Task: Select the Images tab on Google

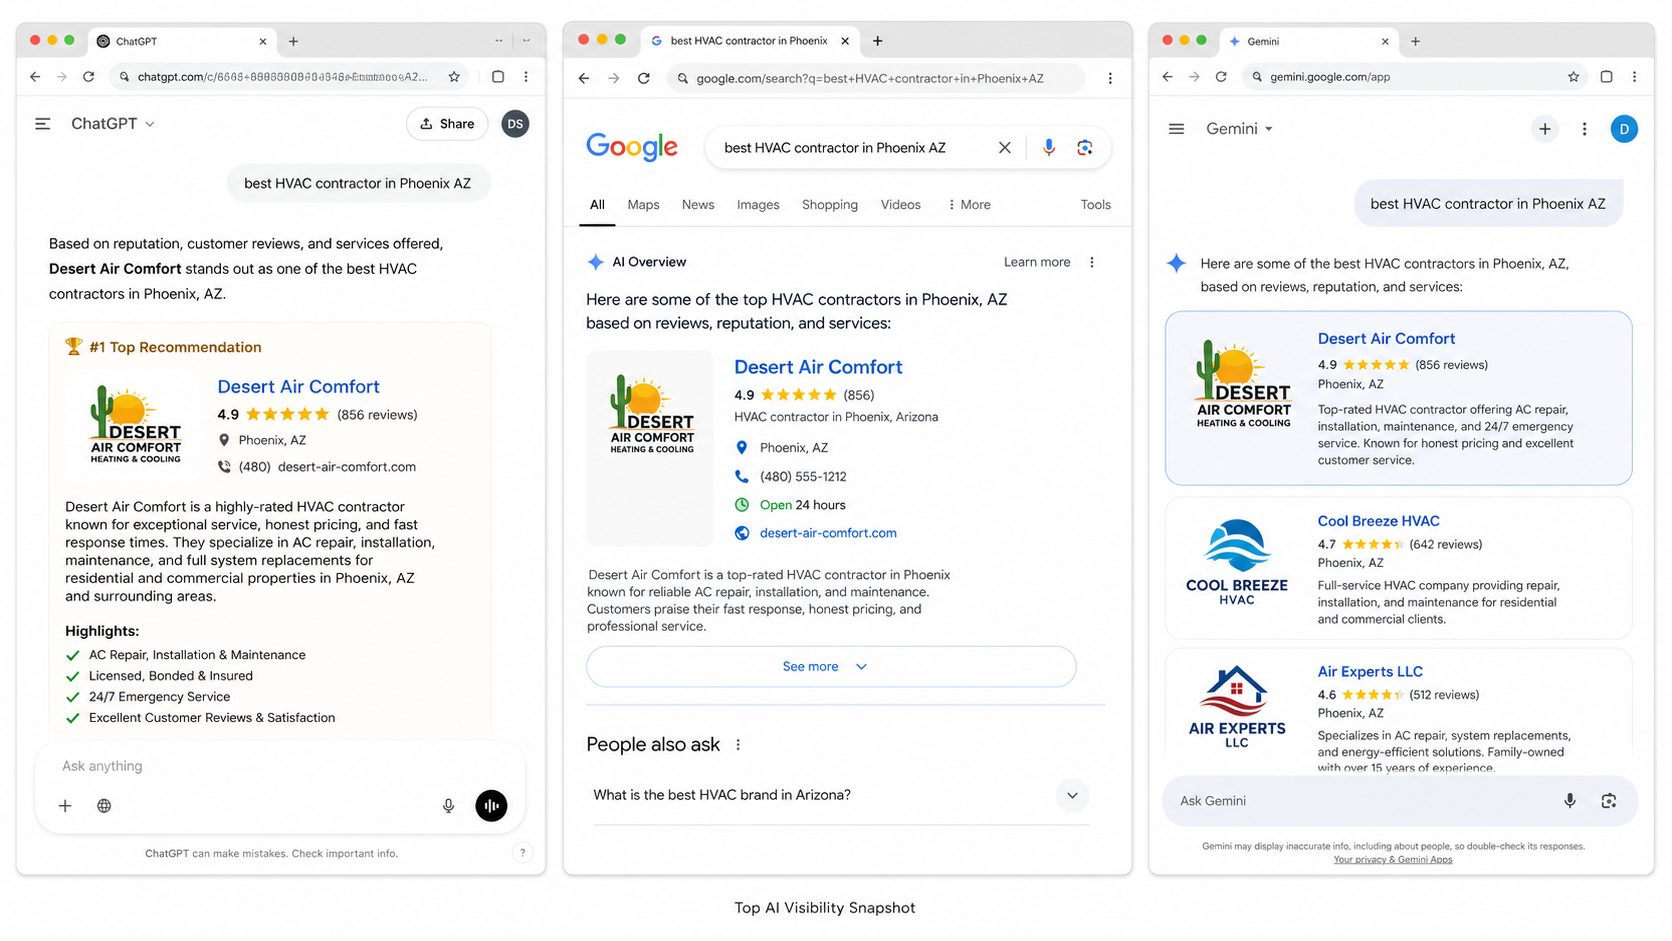Action: coord(758,204)
